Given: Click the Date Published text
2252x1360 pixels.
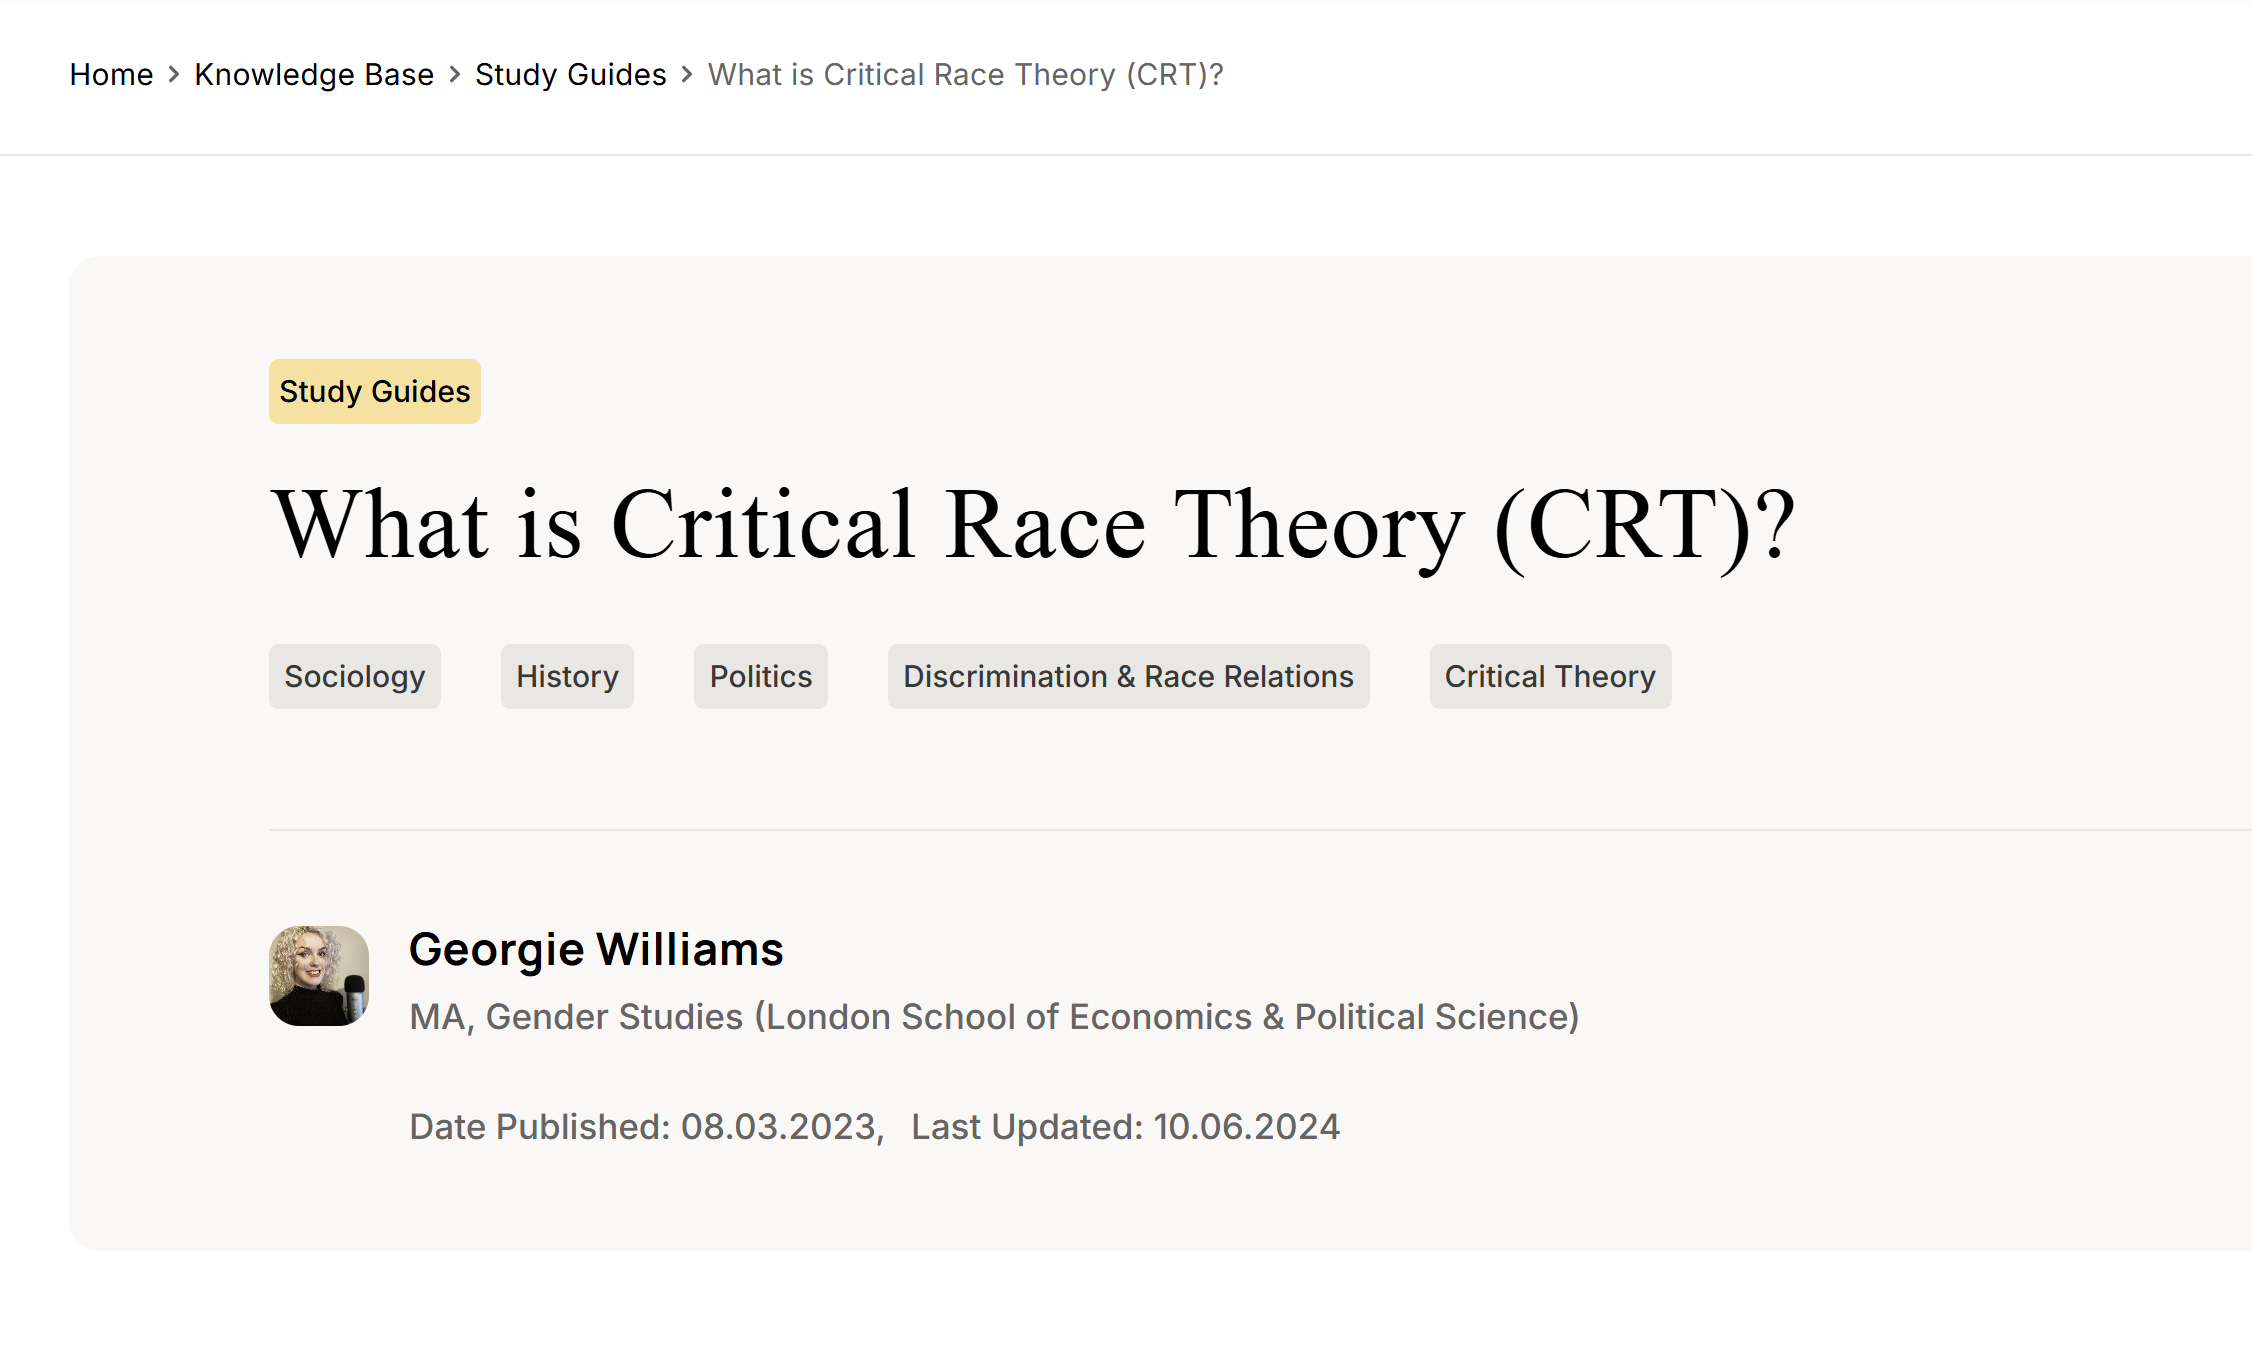Looking at the screenshot, I should (x=646, y=1127).
